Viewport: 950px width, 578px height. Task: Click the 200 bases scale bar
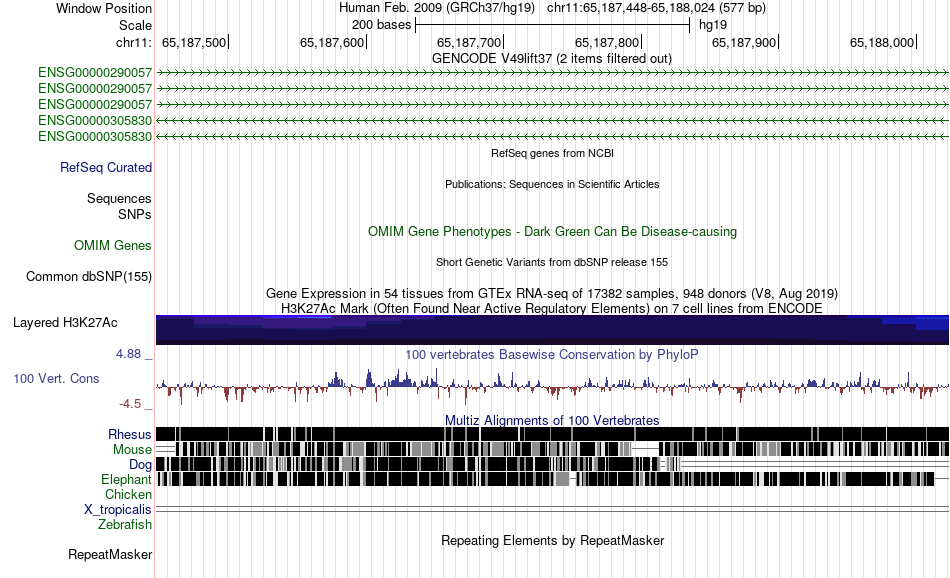coord(553,25)
